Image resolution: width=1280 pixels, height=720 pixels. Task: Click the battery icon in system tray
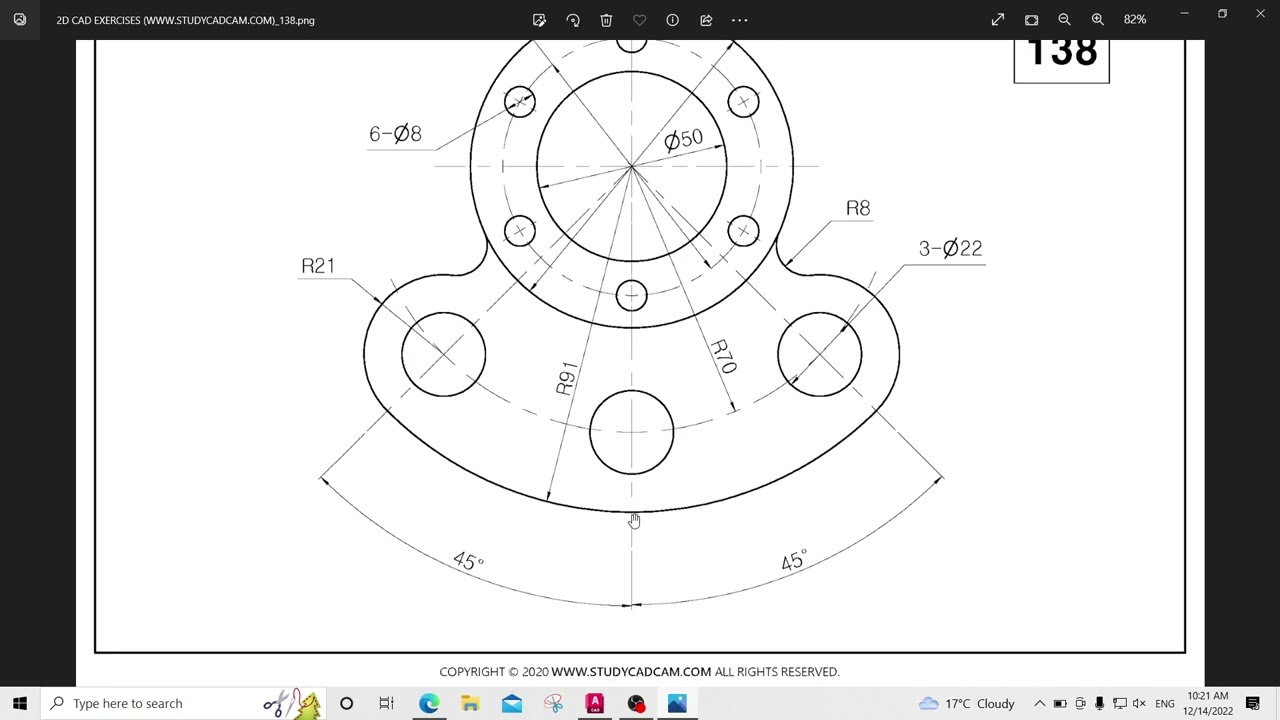pos(1060,703)
